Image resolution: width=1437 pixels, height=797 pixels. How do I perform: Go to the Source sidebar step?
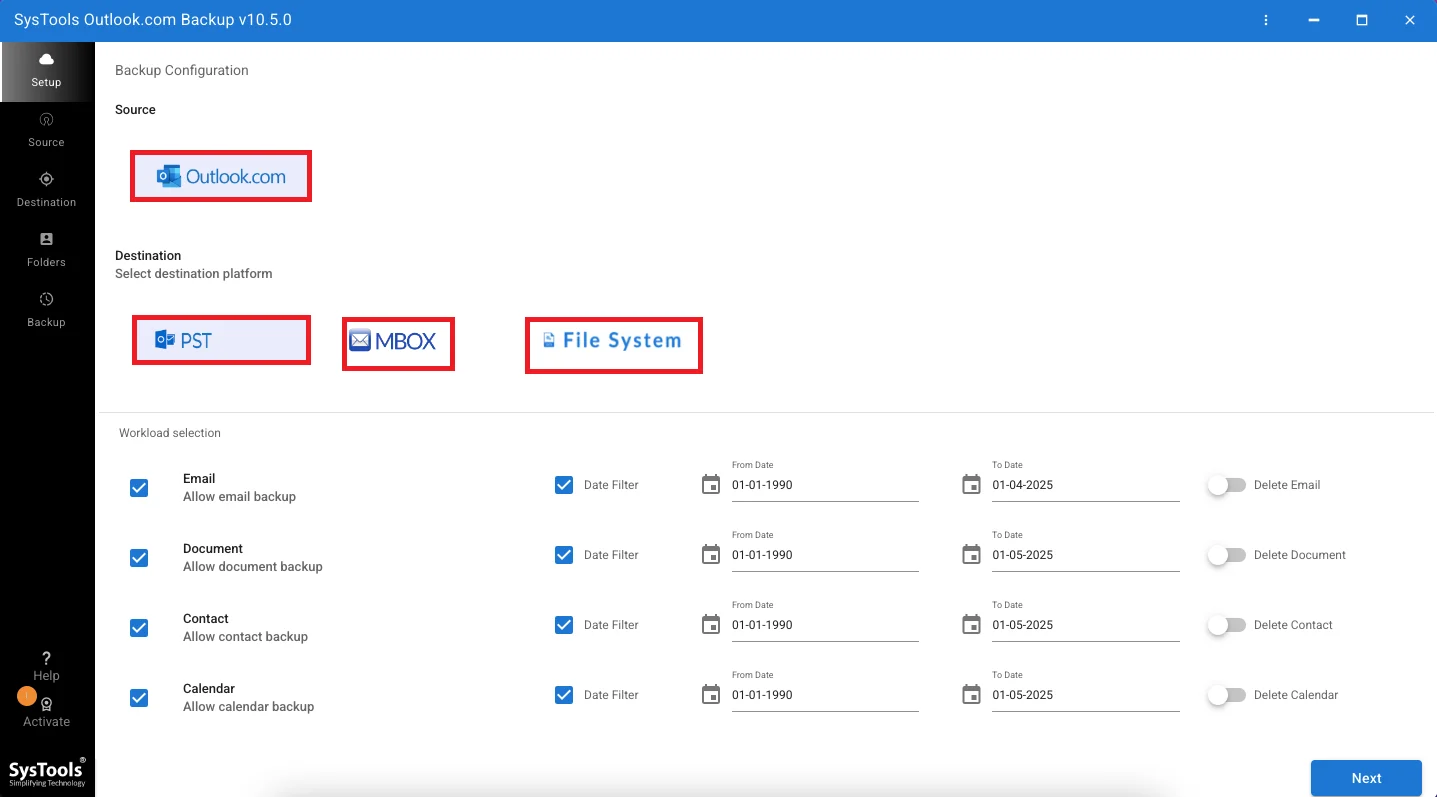(47, 131)
